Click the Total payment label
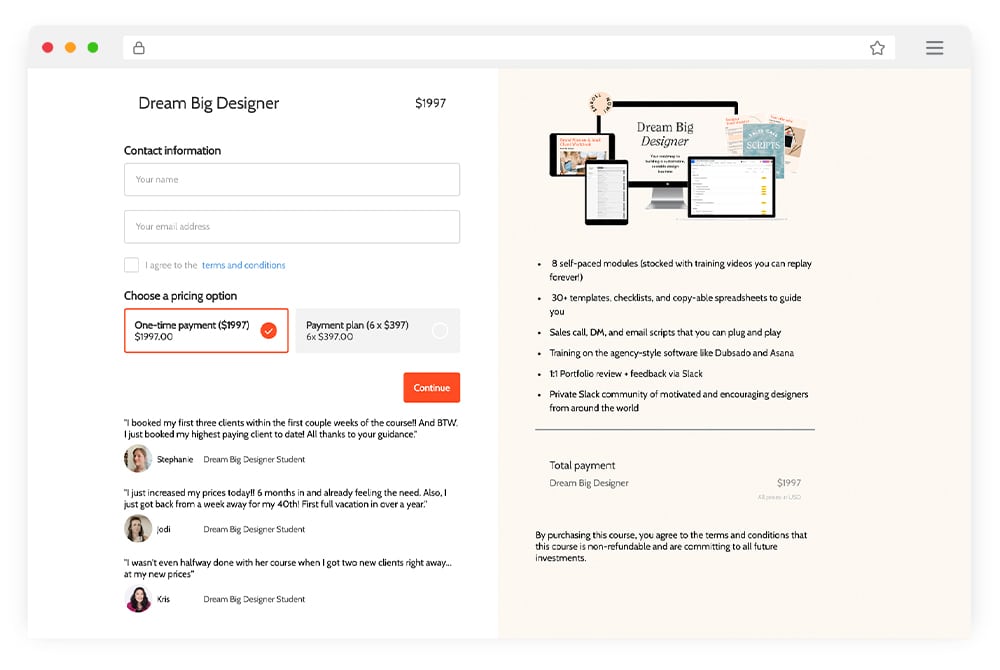This screenshot has width=1000, height=670. [x=582, y=465]
